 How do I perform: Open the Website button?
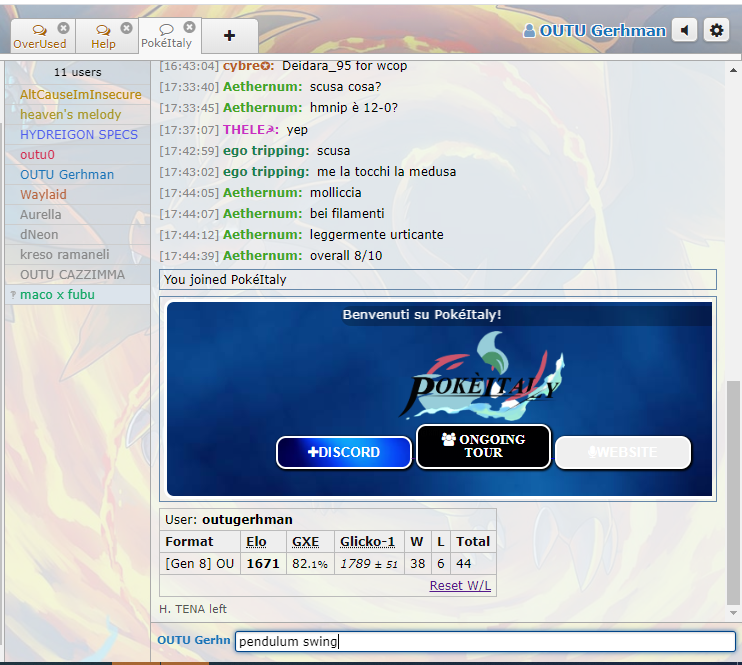[623, 452]
